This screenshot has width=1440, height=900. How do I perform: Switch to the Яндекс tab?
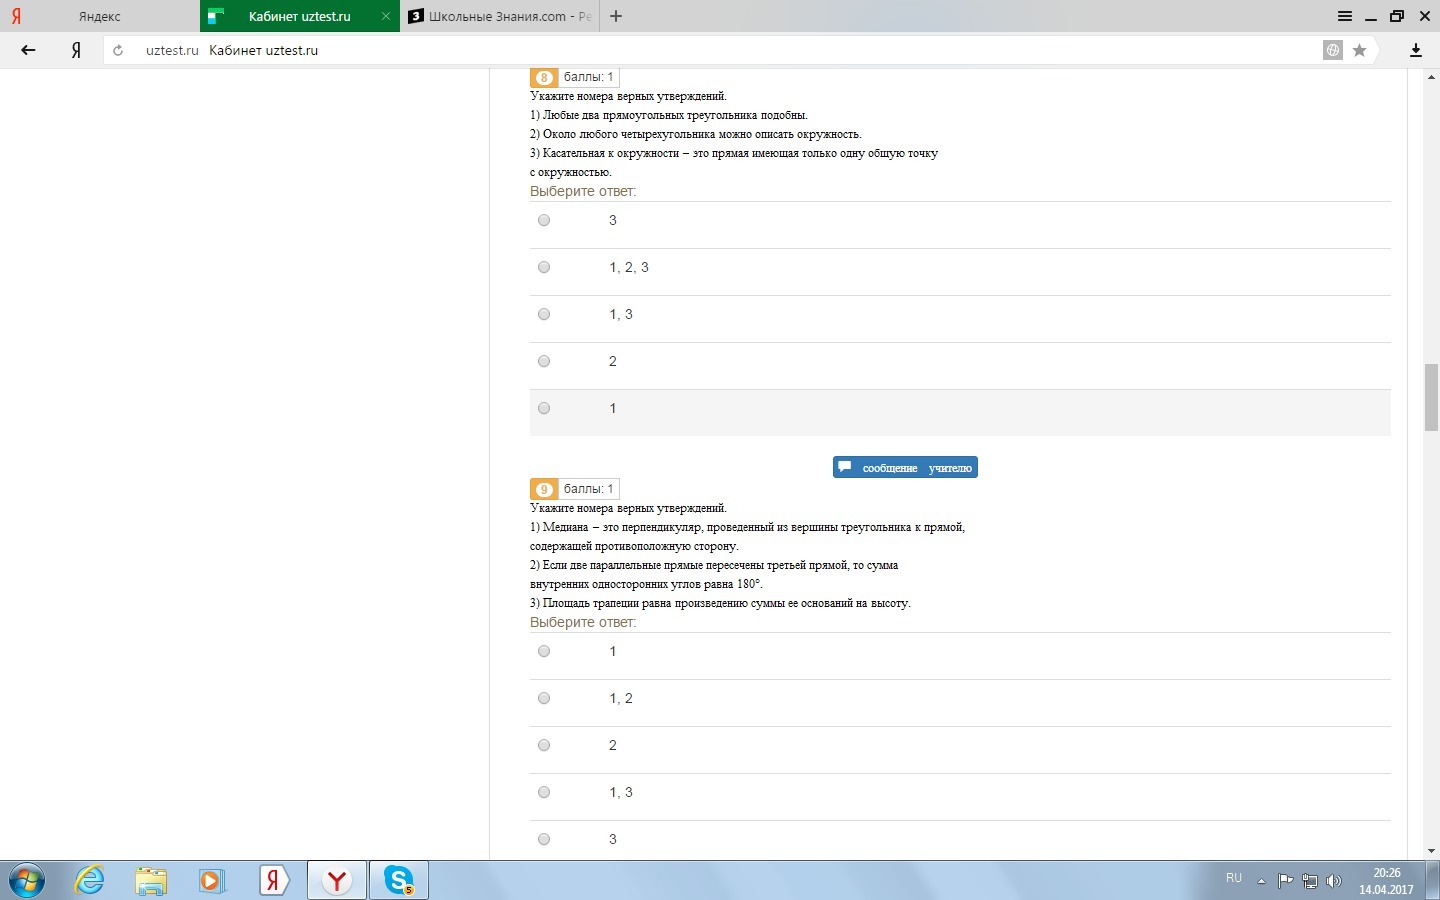[100, 16]
